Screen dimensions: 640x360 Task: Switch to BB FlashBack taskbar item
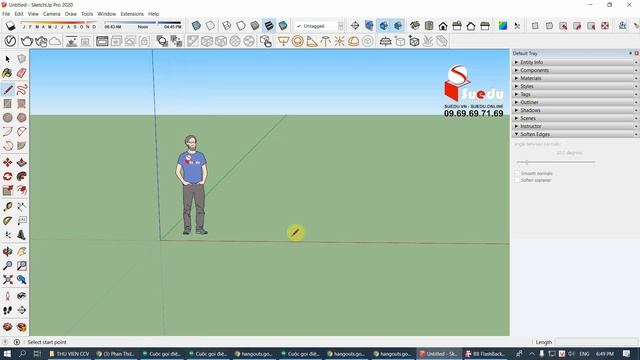[x=485, y=354]
